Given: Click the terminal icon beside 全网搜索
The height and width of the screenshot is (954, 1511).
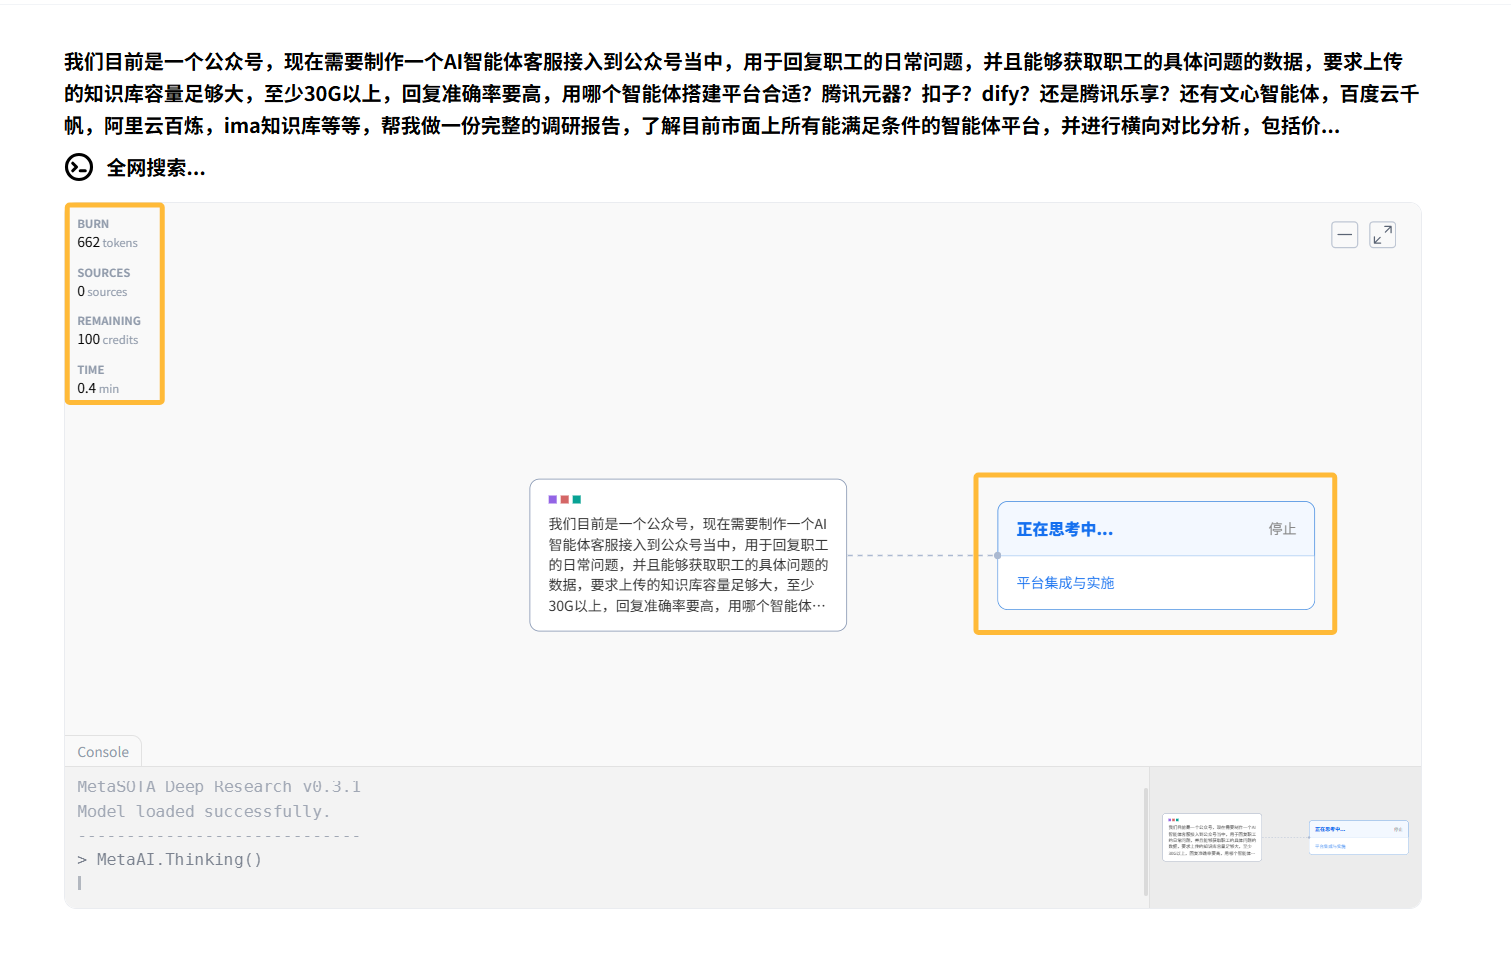Looking at the screenshot, I should point(79,167).
